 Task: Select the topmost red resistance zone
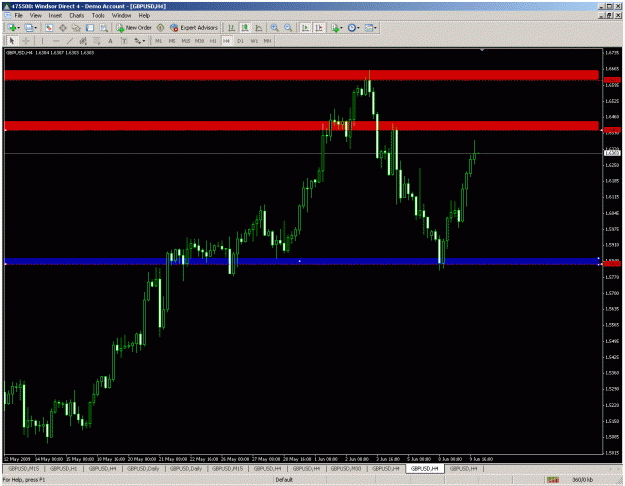click(x=302, y=75)
